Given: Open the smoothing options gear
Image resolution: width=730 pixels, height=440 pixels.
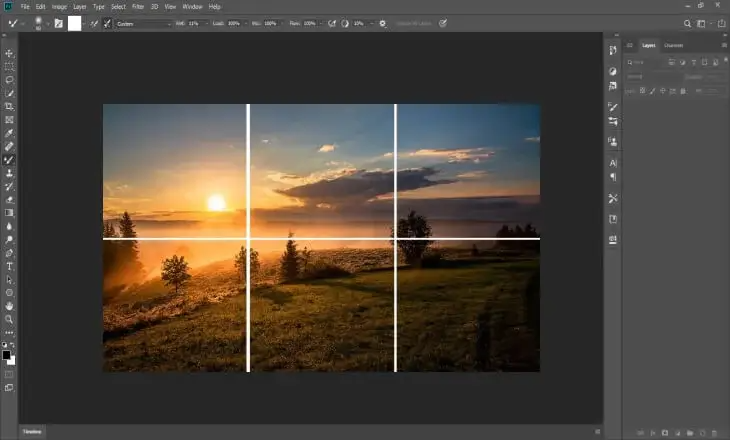Looking at the screenshot, I should (x=383, y=23).
